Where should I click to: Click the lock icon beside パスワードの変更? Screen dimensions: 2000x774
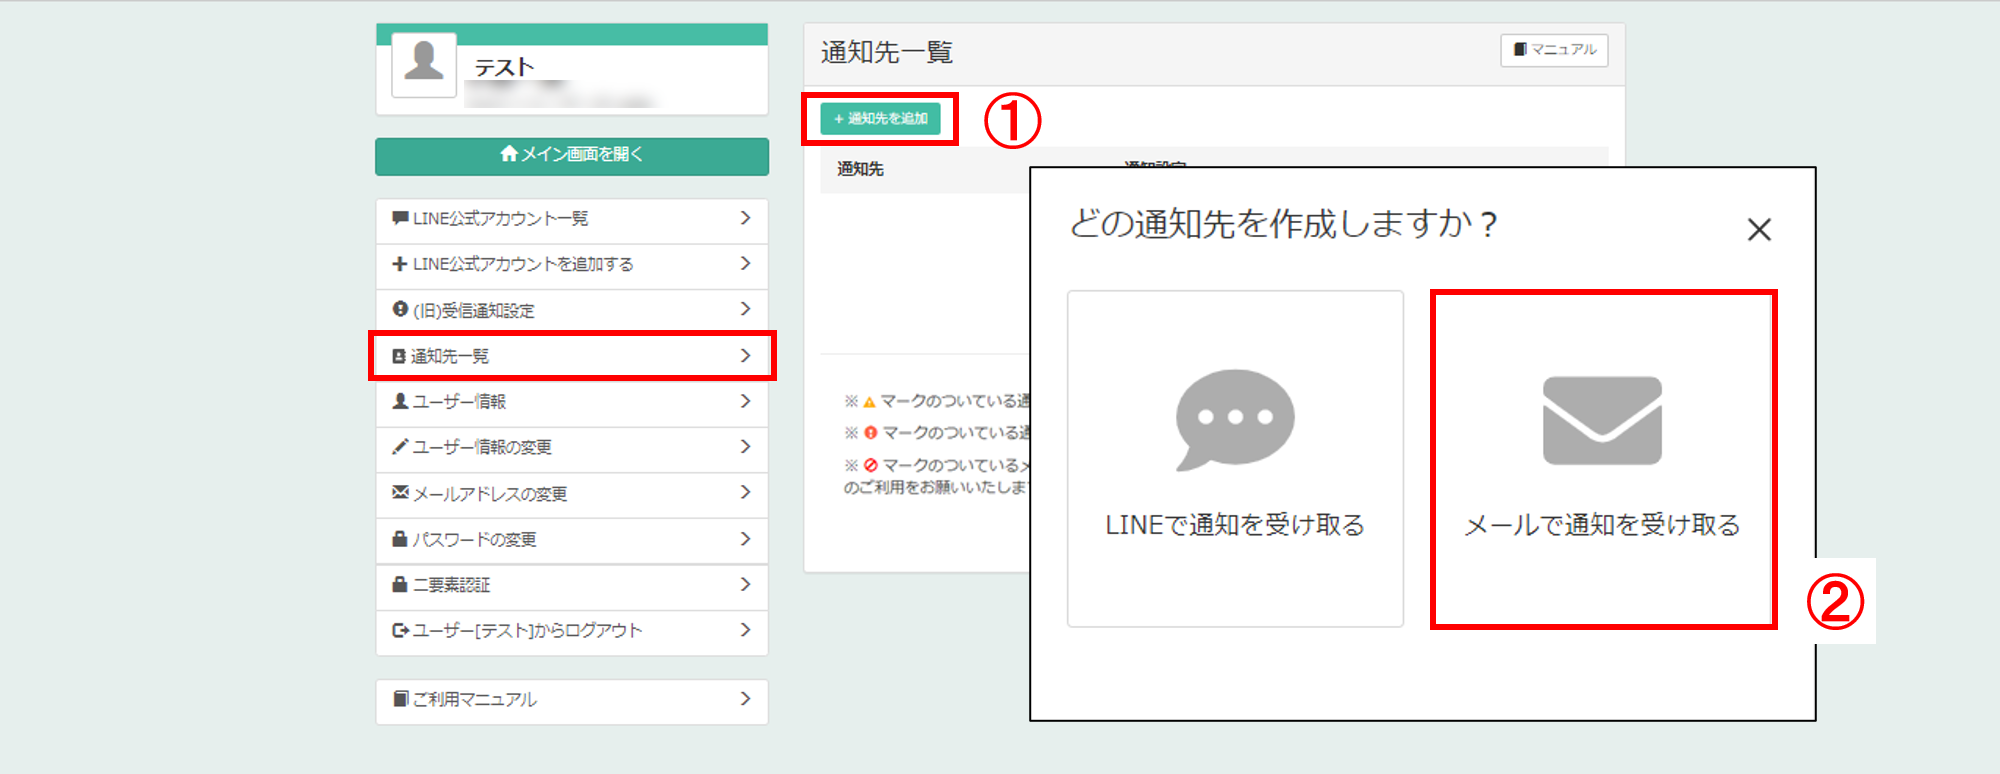400,539
